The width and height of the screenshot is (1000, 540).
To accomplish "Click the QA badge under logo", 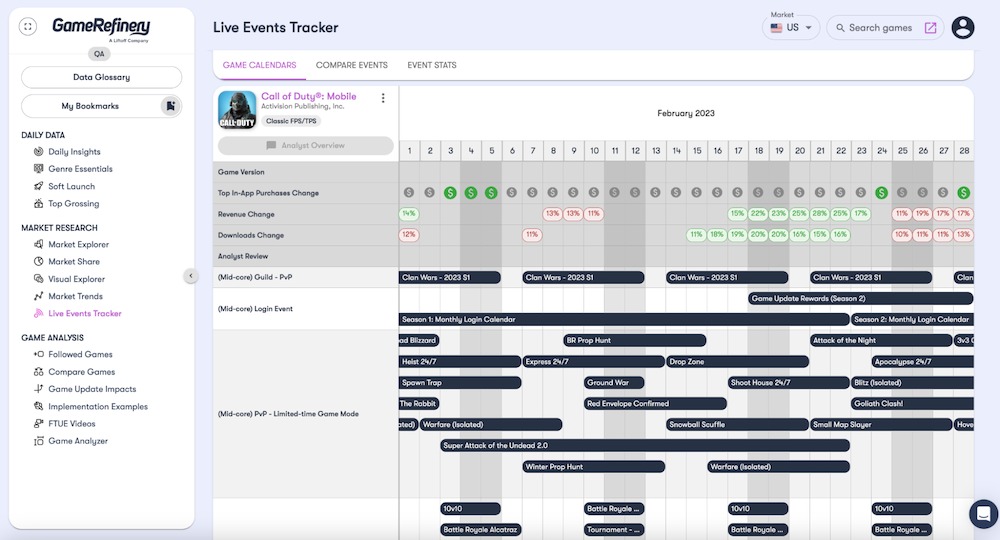I will click(x=99, y=54).
